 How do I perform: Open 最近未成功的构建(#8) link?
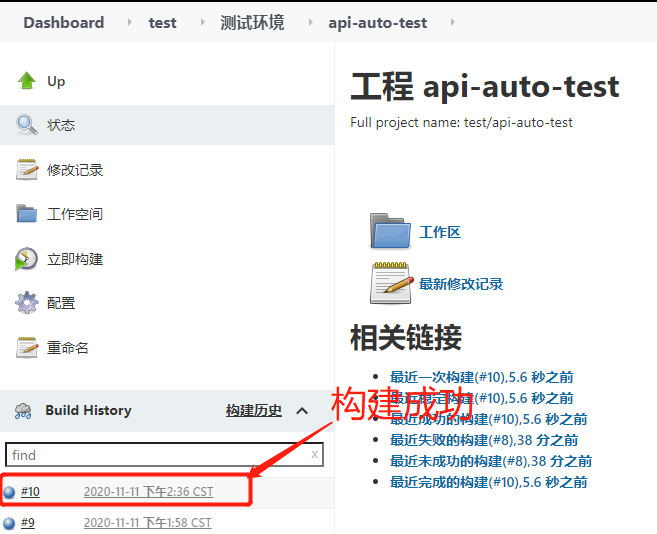(x=491, y=461)
